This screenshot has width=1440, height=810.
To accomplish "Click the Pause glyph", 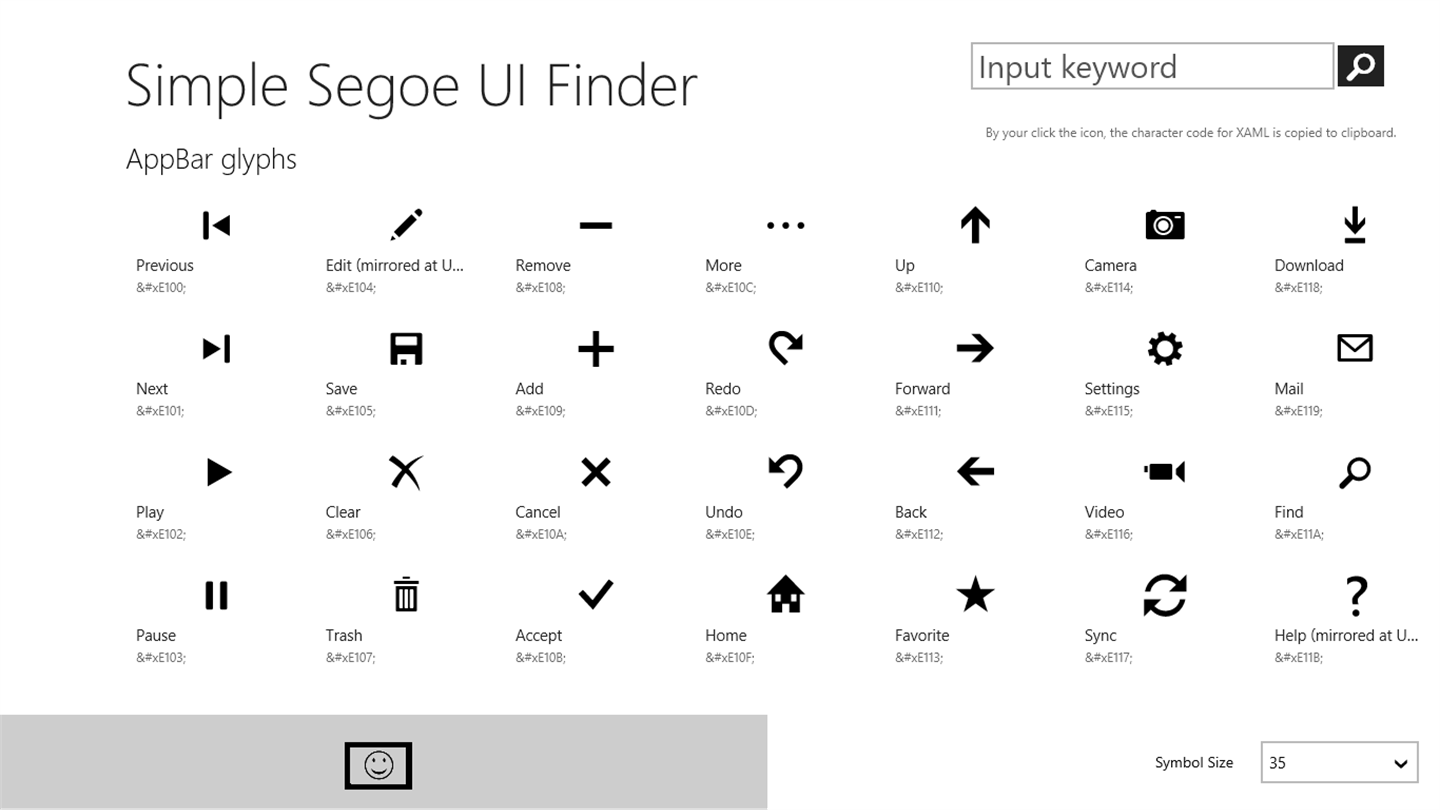I will click(216, 595).
